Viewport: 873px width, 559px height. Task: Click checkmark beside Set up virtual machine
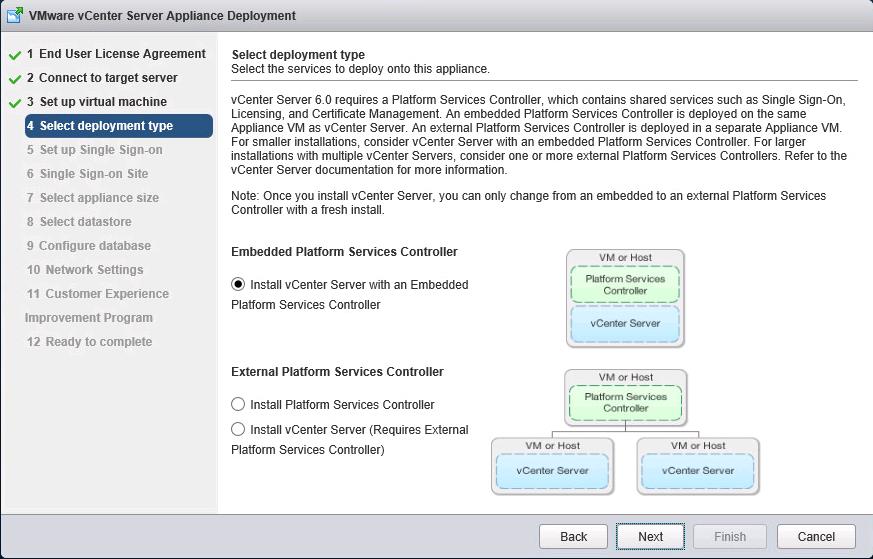point(15,103)
